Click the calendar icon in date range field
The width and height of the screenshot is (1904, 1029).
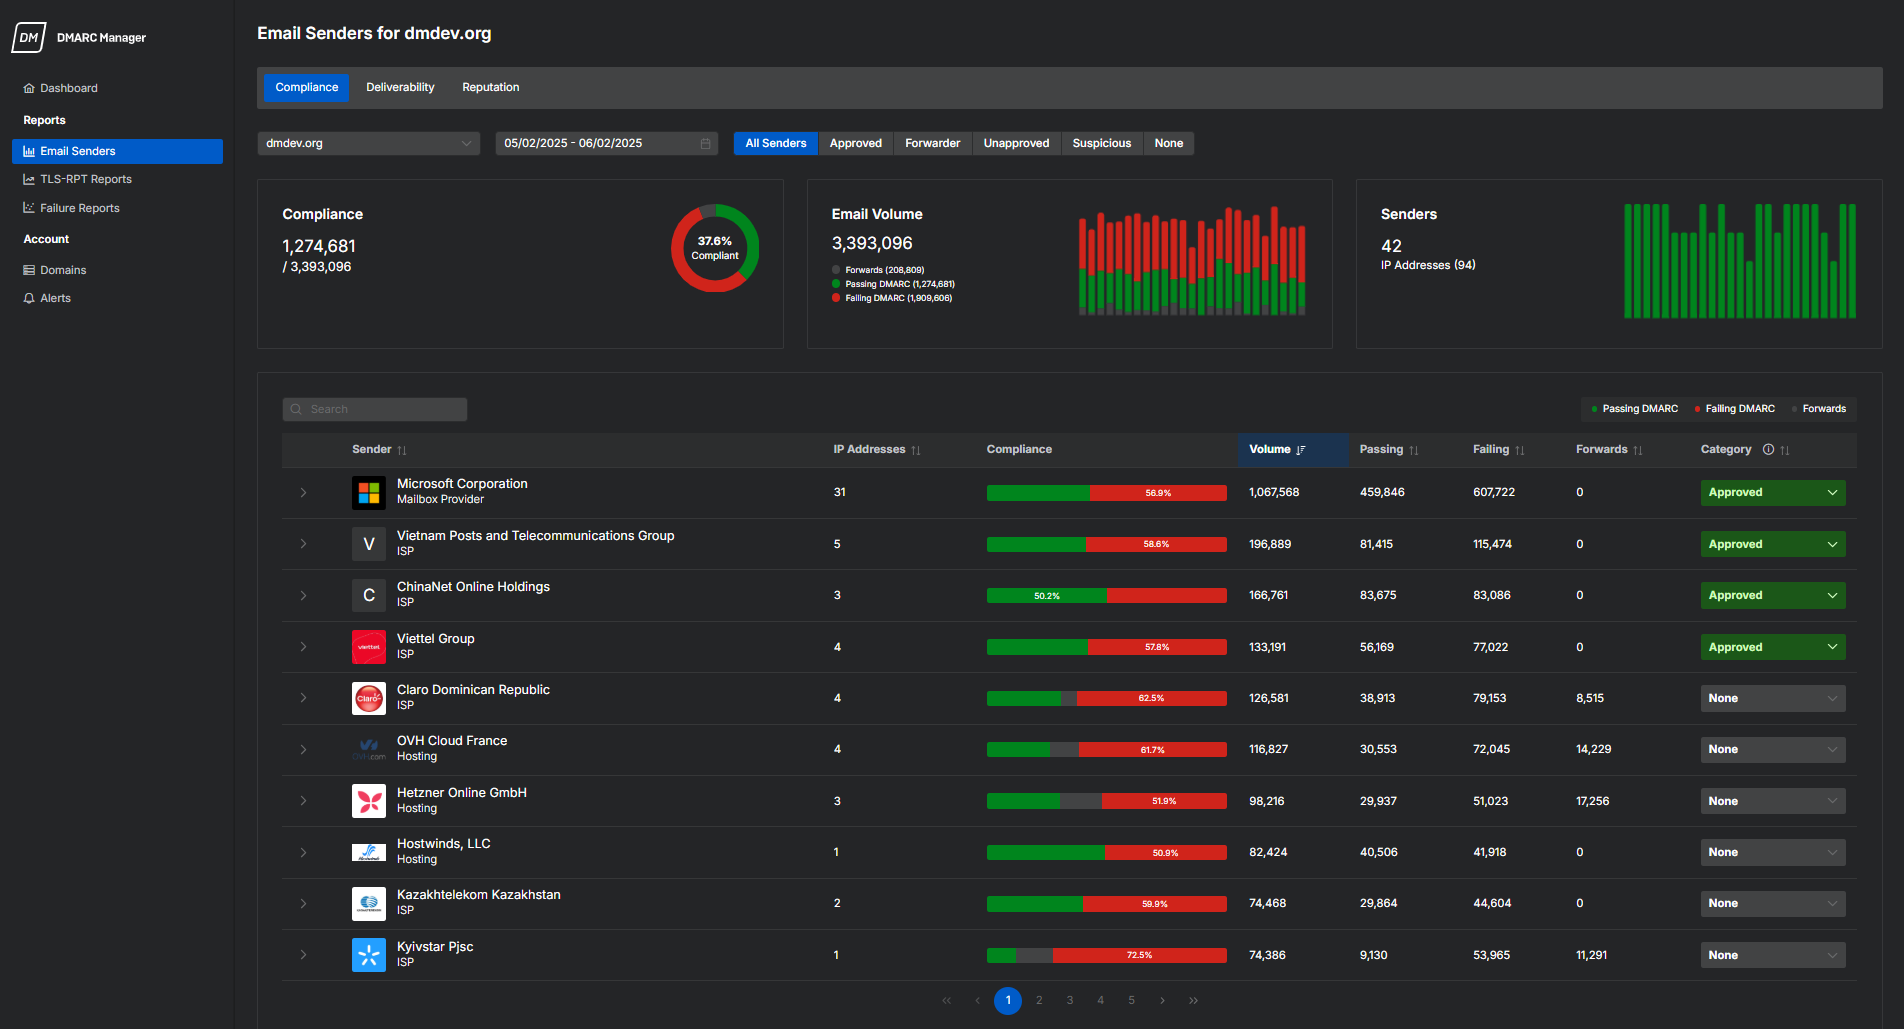pos(705,144)
